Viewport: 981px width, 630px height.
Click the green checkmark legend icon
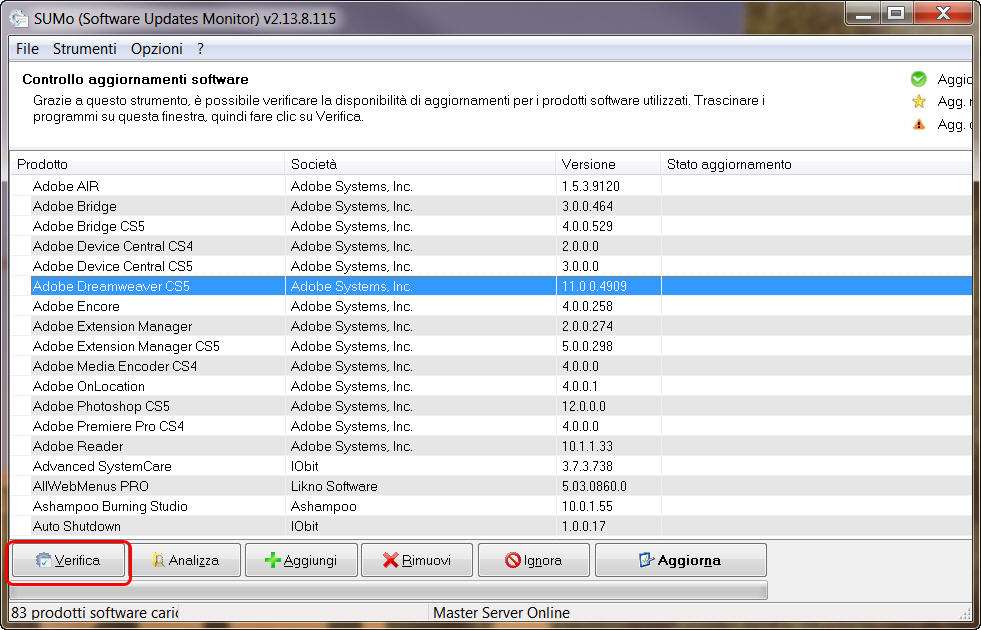918,79
